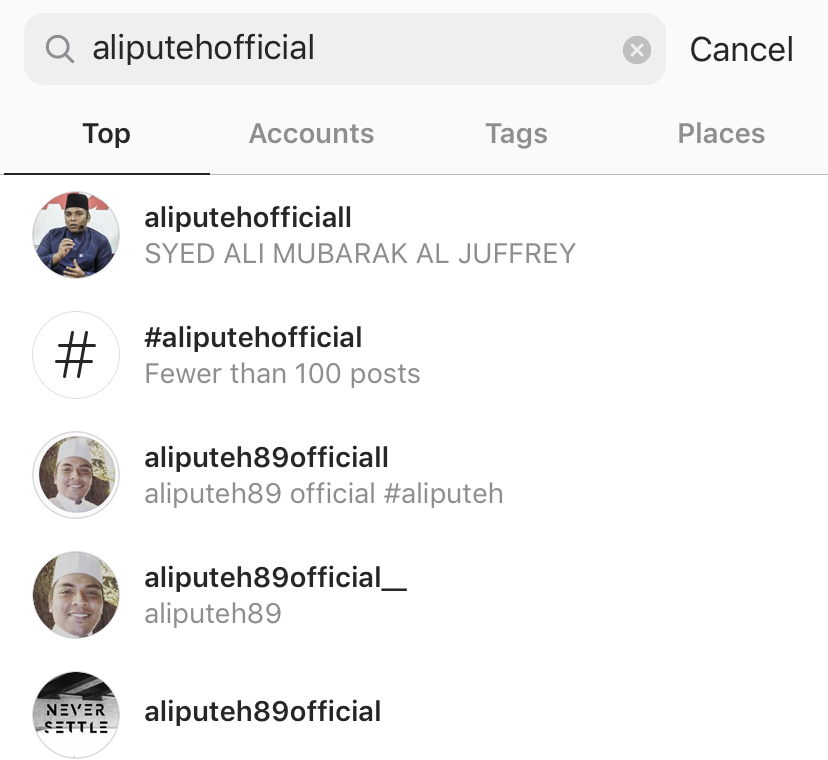
Task: Open the #aliputehofficial hashtag result
Action: click(253, 338)
